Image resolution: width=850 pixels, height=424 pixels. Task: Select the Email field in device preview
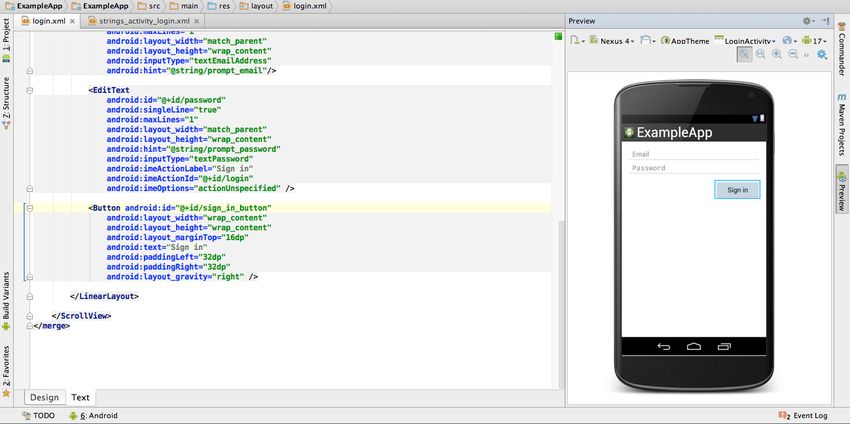693,155
